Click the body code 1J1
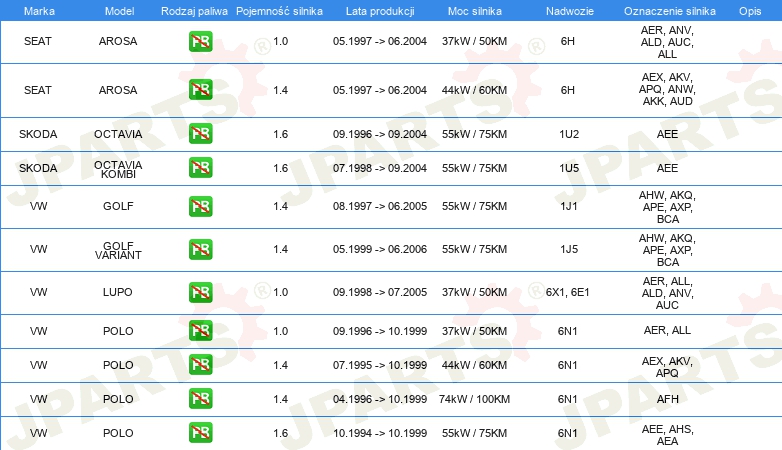782x450 pixels. tap(569, 206)
